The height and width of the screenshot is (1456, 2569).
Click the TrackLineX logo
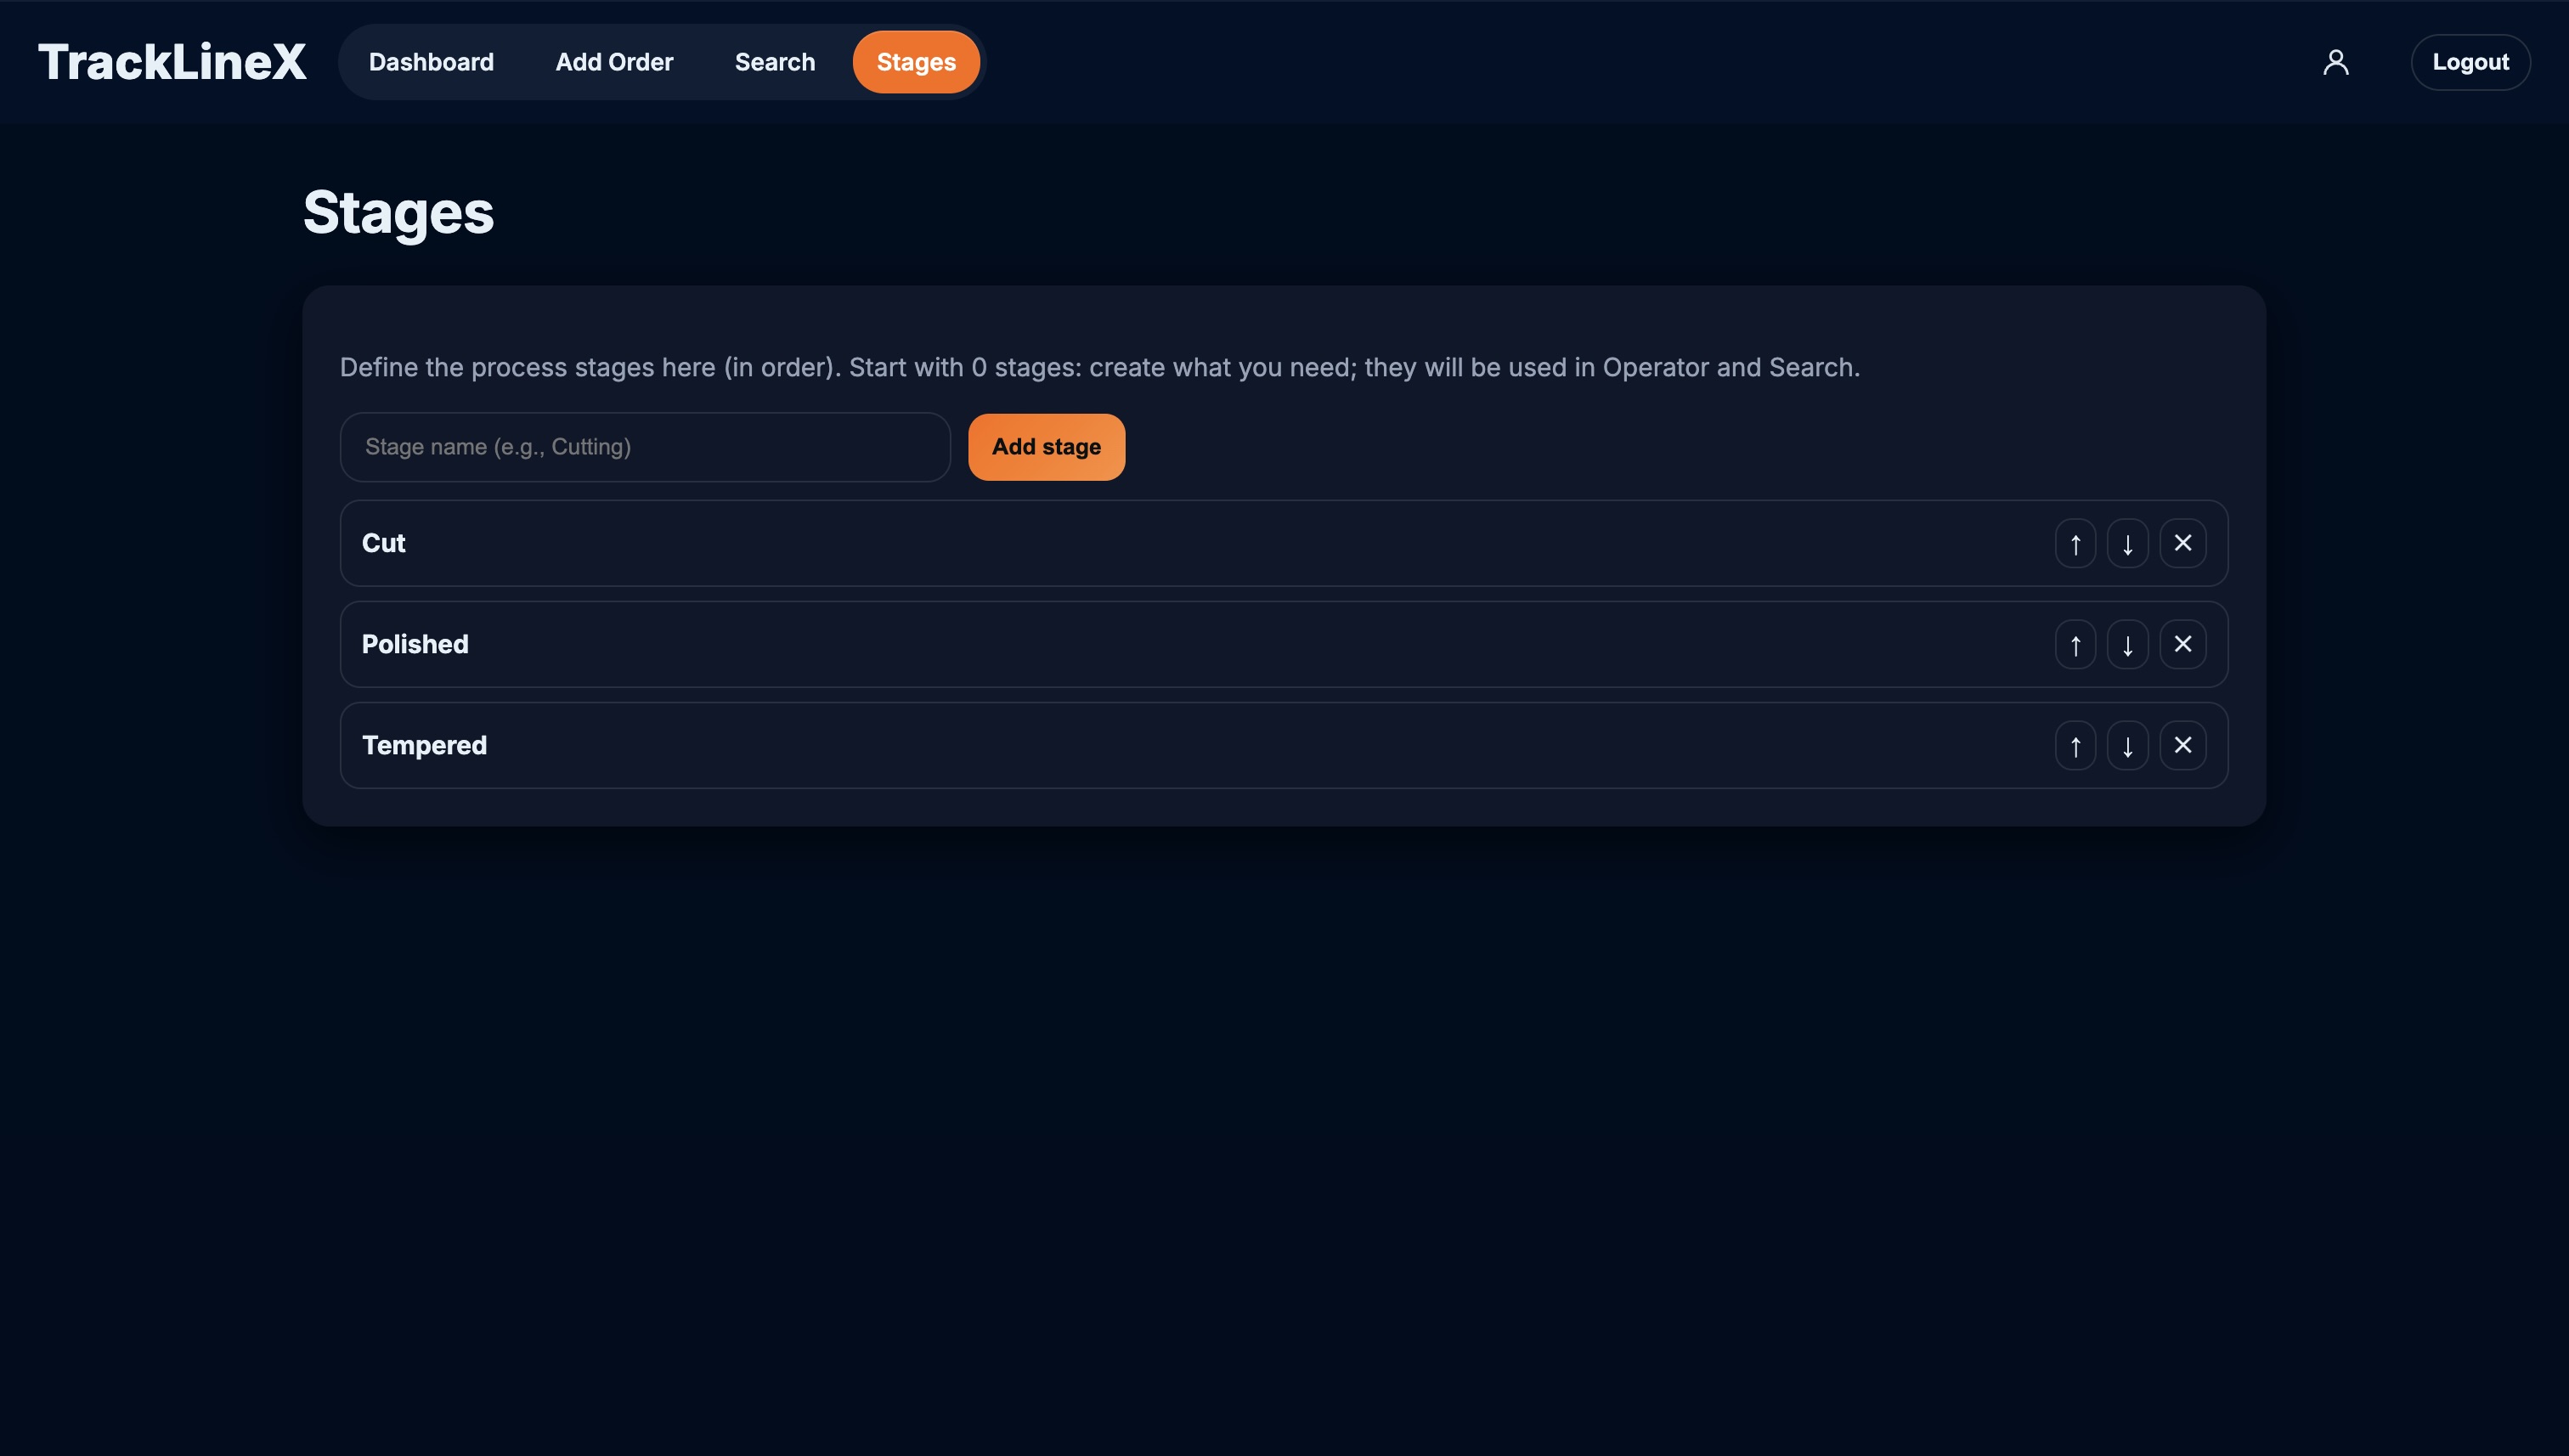(x=172, y=62)
